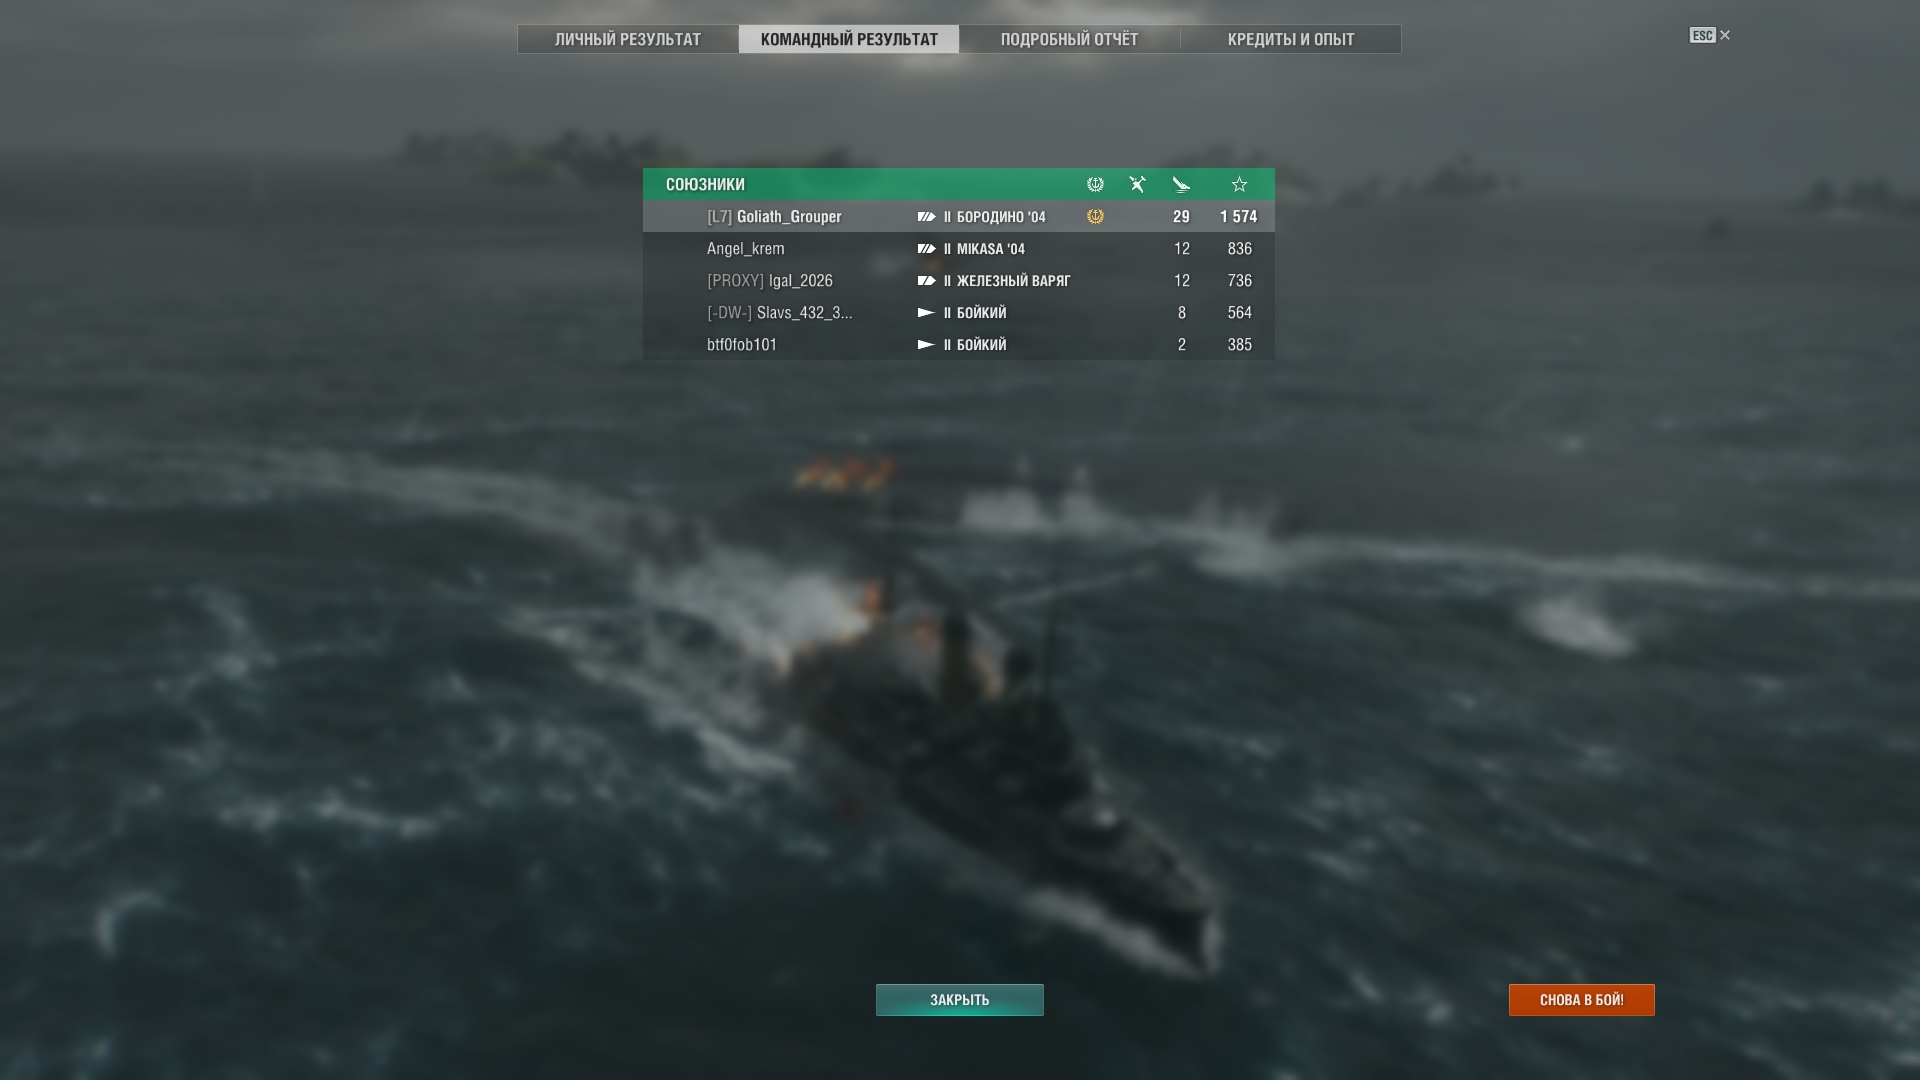Viewport: 1920px width, 1080px height.
Task: Click the achievement medal next to Бородино '04
Action: point(1095,216)
